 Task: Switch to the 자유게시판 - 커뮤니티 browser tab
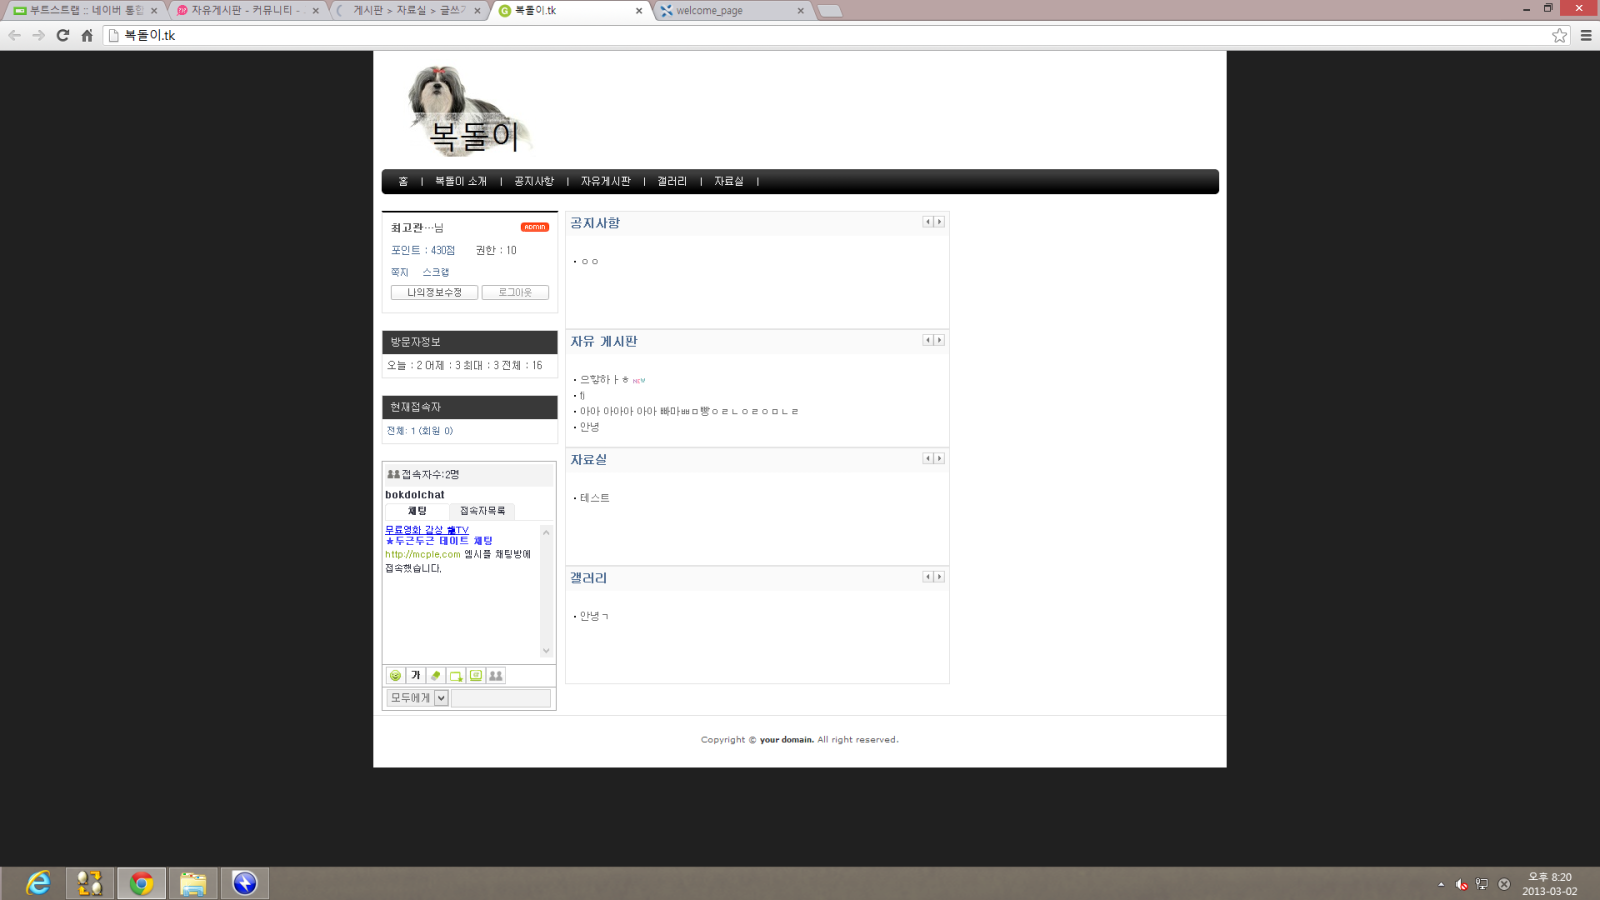[247, 11]
